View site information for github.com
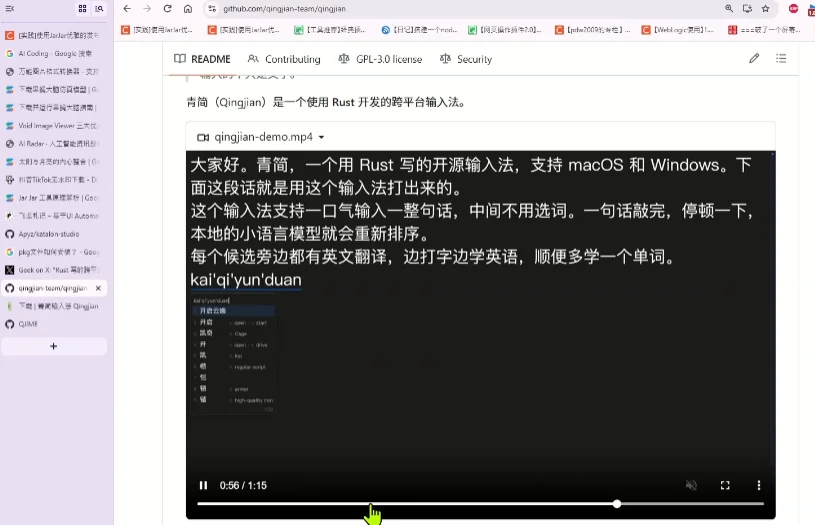Image resolution: width=815 pixels, height=525 pixels. point(212,8)
